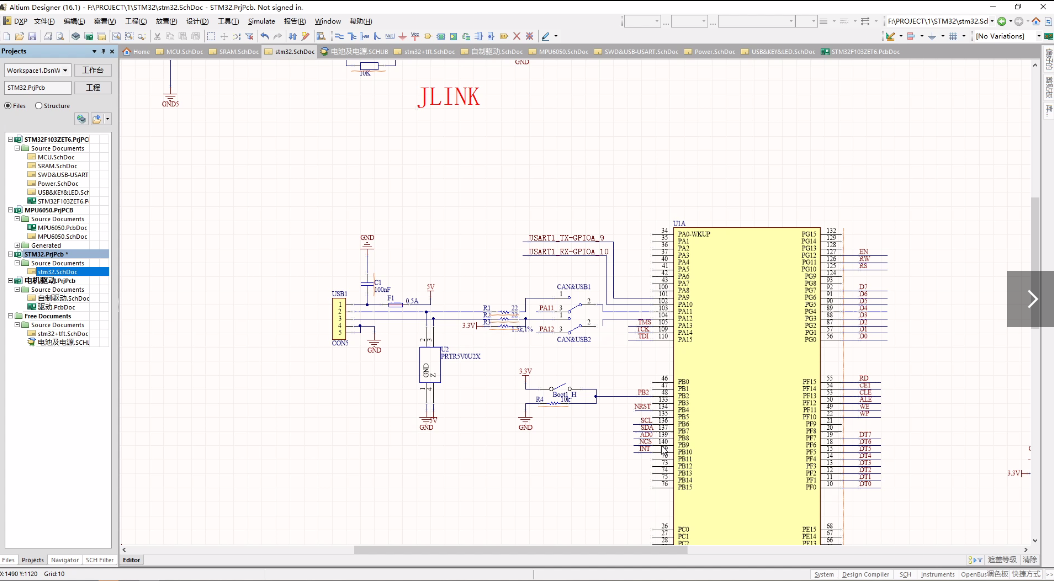Click the 清除 clear button in status bar

click(1029, 559)
